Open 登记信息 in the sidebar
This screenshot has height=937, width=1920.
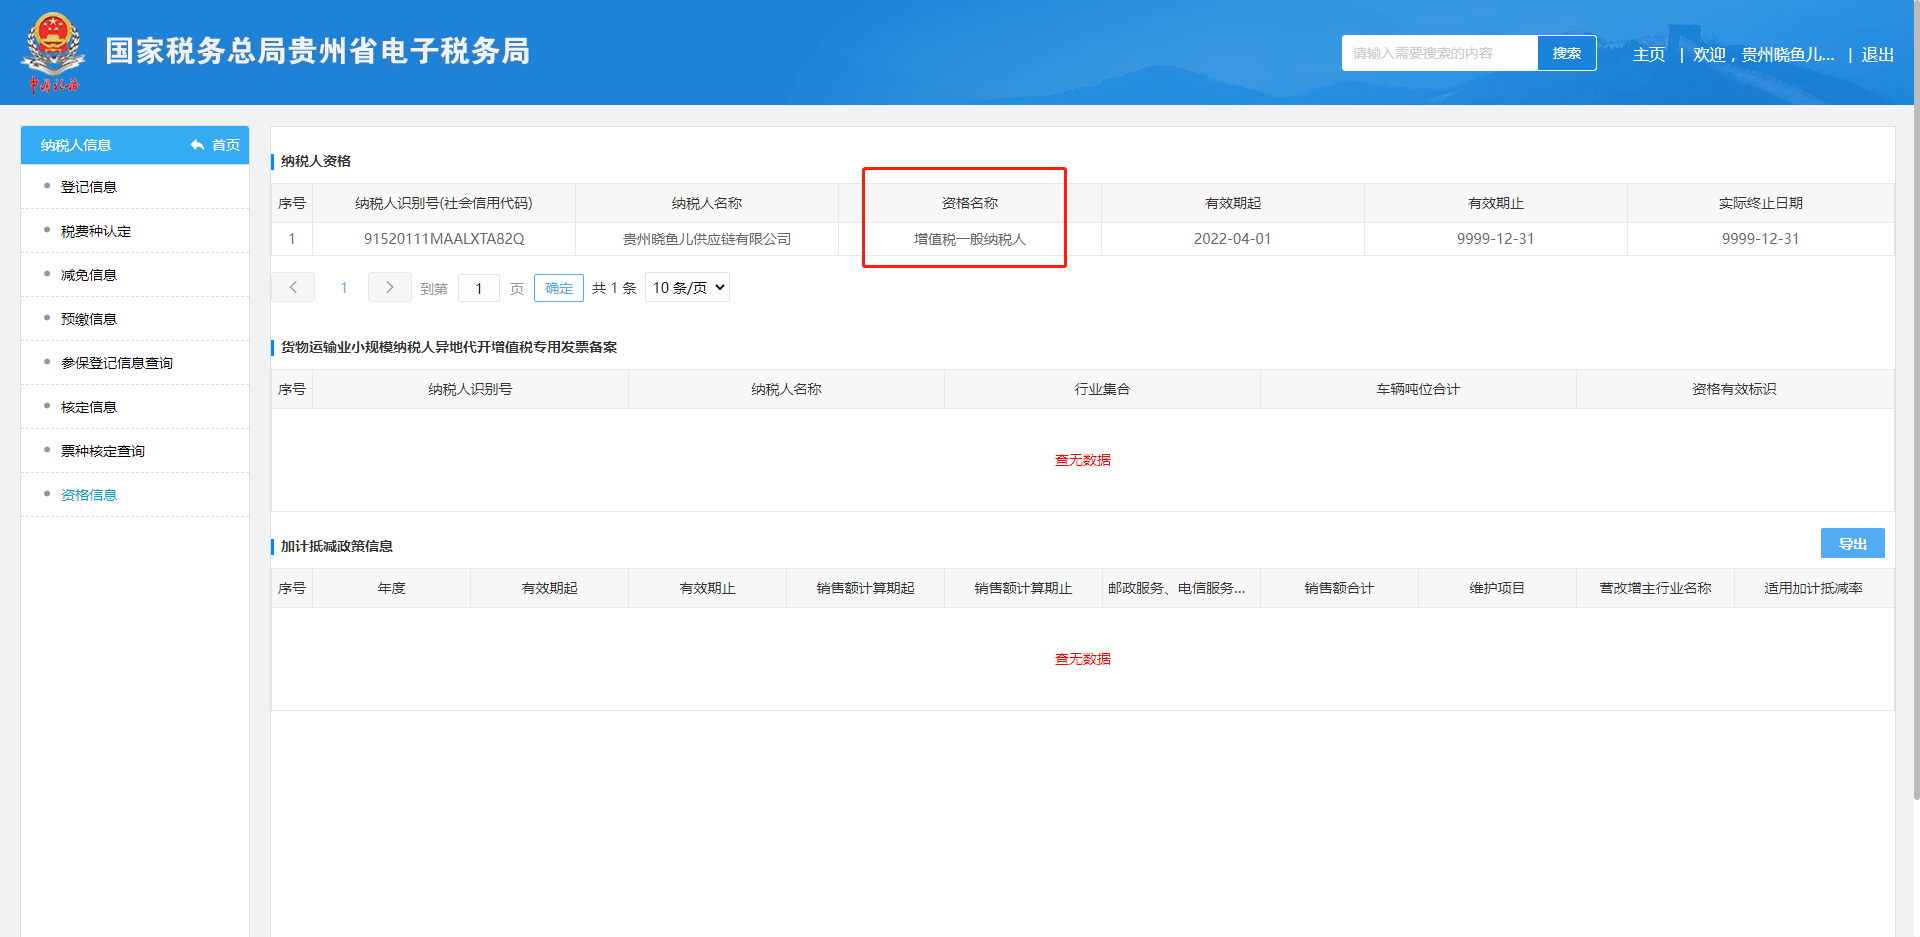(89, 187)
